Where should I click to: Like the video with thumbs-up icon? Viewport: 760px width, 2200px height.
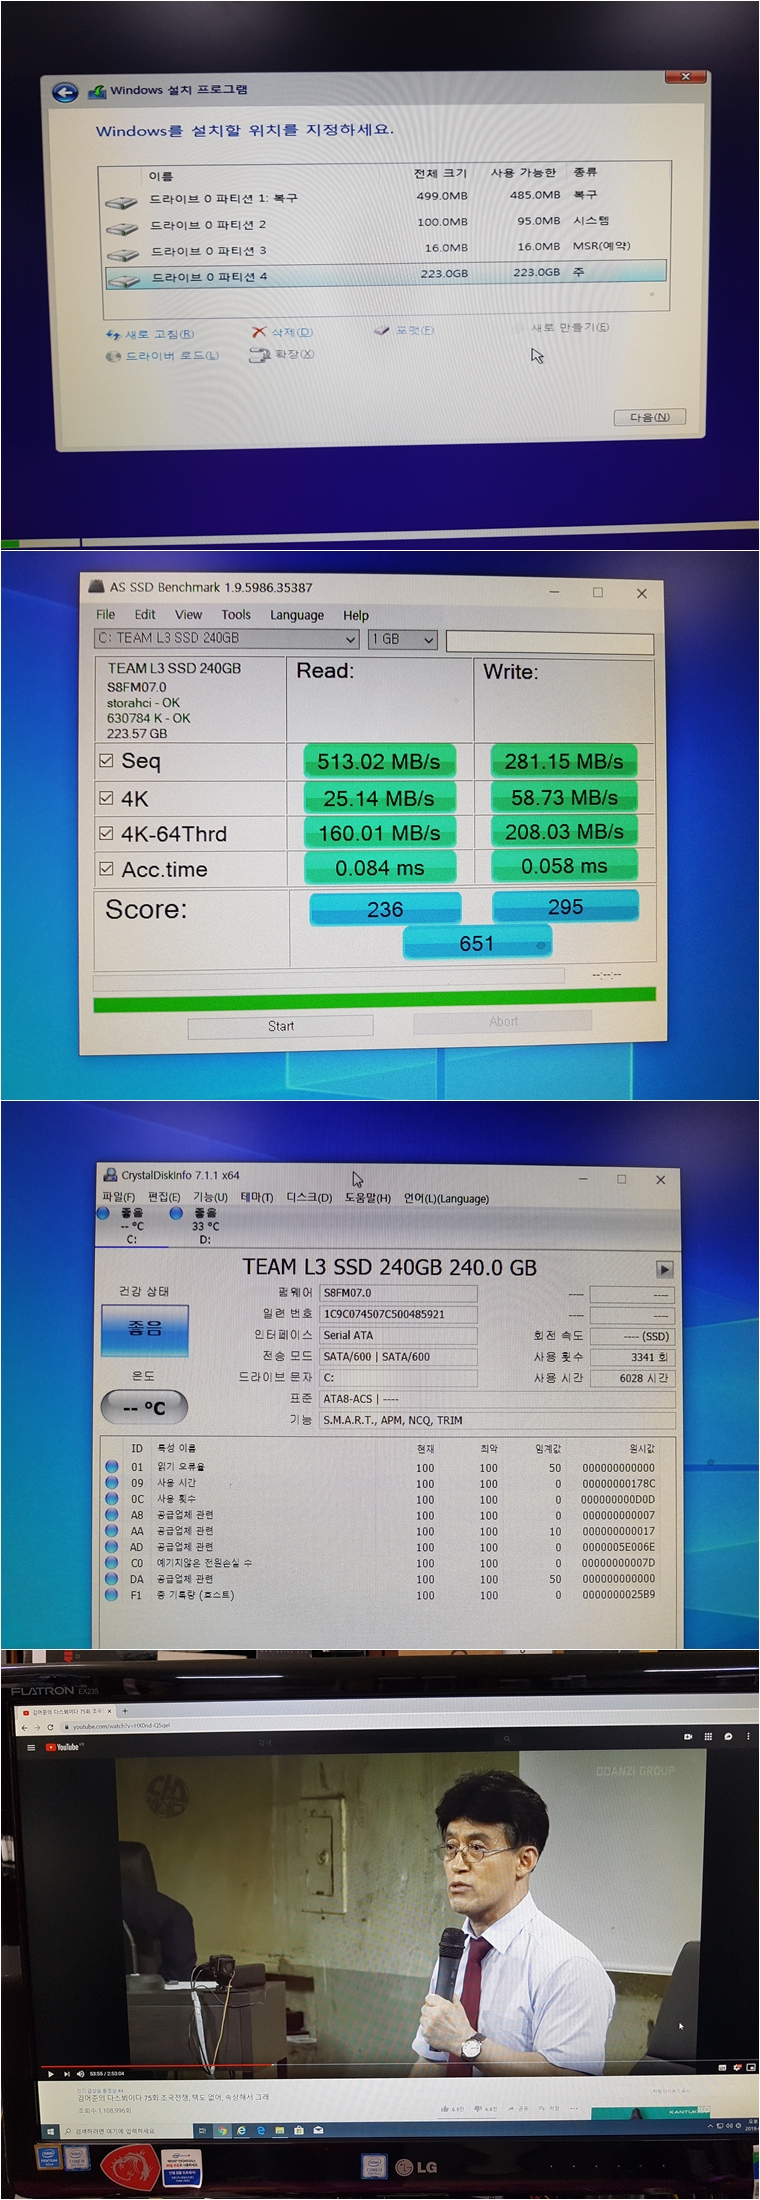click(x=445, y=2108)
